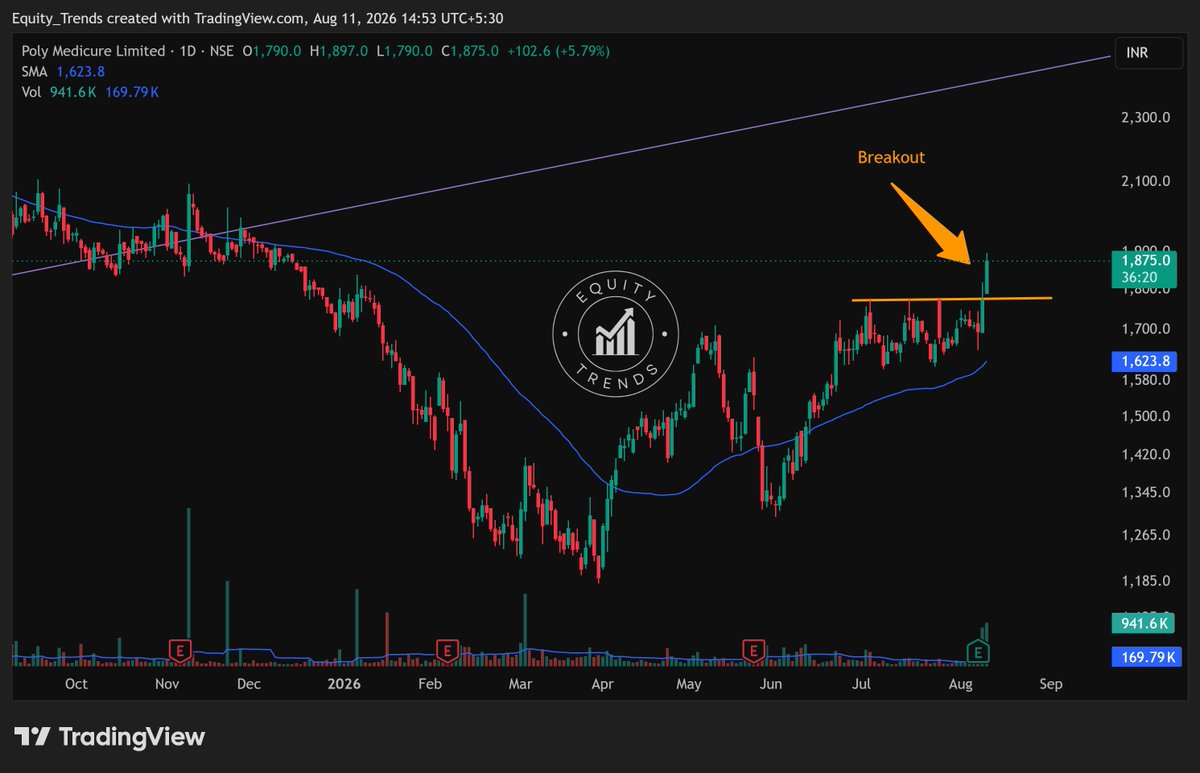Click the blue 1,623.8 SMA price label
The image size is (1200, 773).
click(1146, 360)
